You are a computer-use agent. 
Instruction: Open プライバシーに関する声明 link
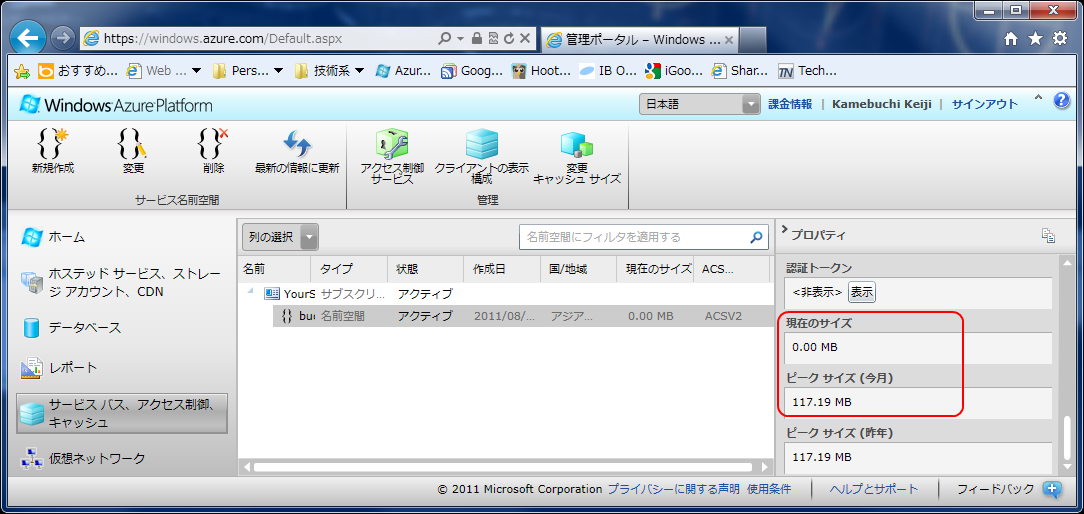[x=673, y=489]
